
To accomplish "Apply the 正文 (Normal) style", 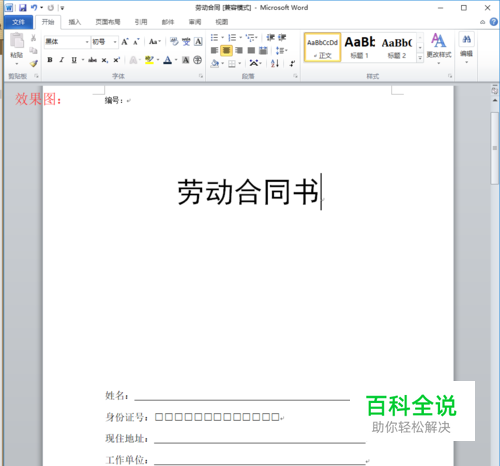I will [x=322, y=47].
